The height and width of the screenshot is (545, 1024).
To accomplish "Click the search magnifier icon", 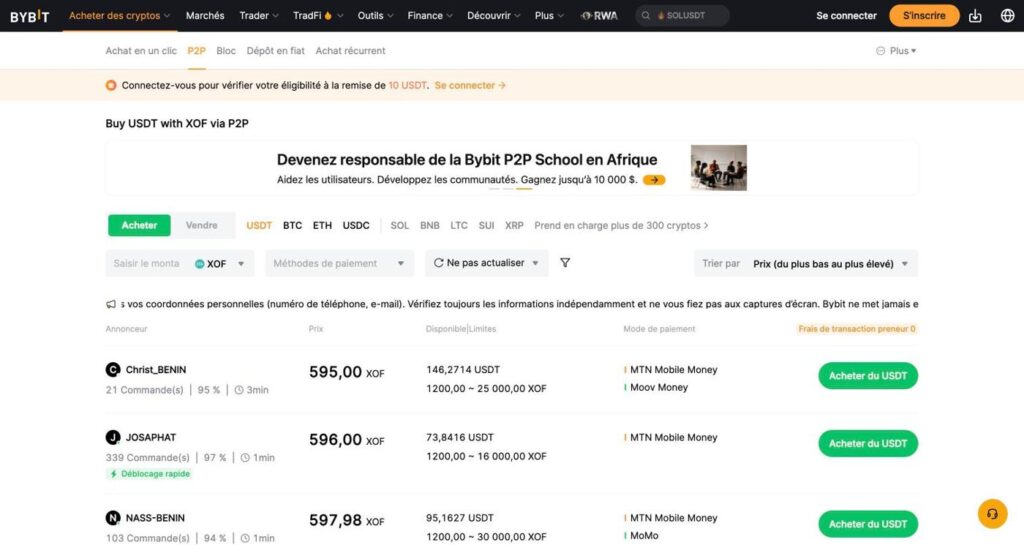I will click(x=645, y=16).
